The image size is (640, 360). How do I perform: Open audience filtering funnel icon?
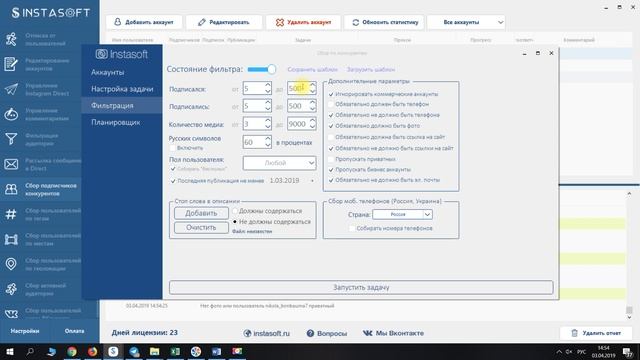11,139
